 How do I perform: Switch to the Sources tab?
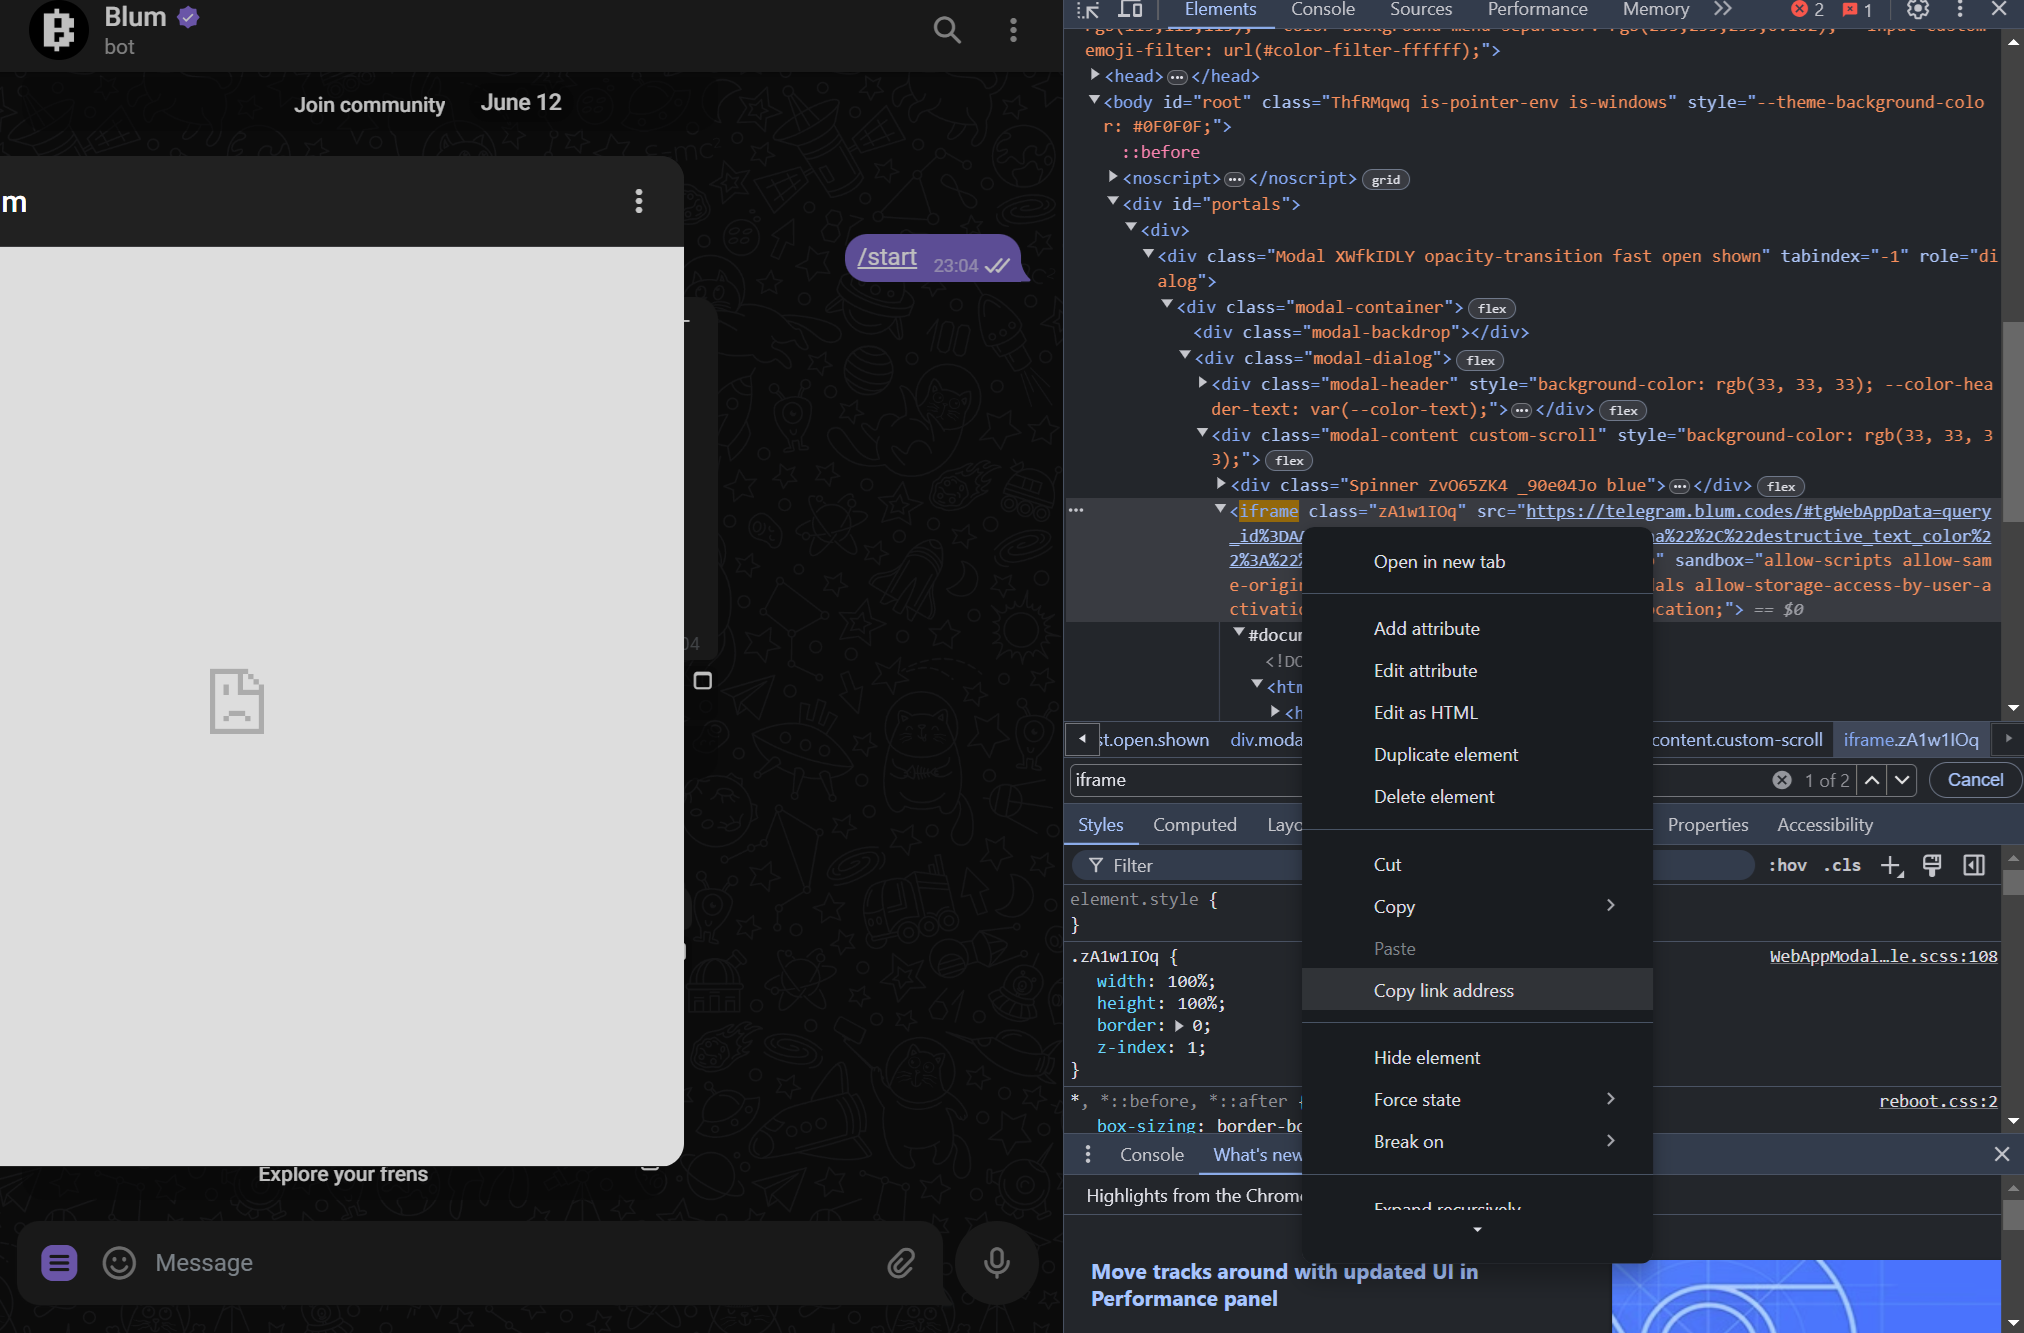(1421, 10)
